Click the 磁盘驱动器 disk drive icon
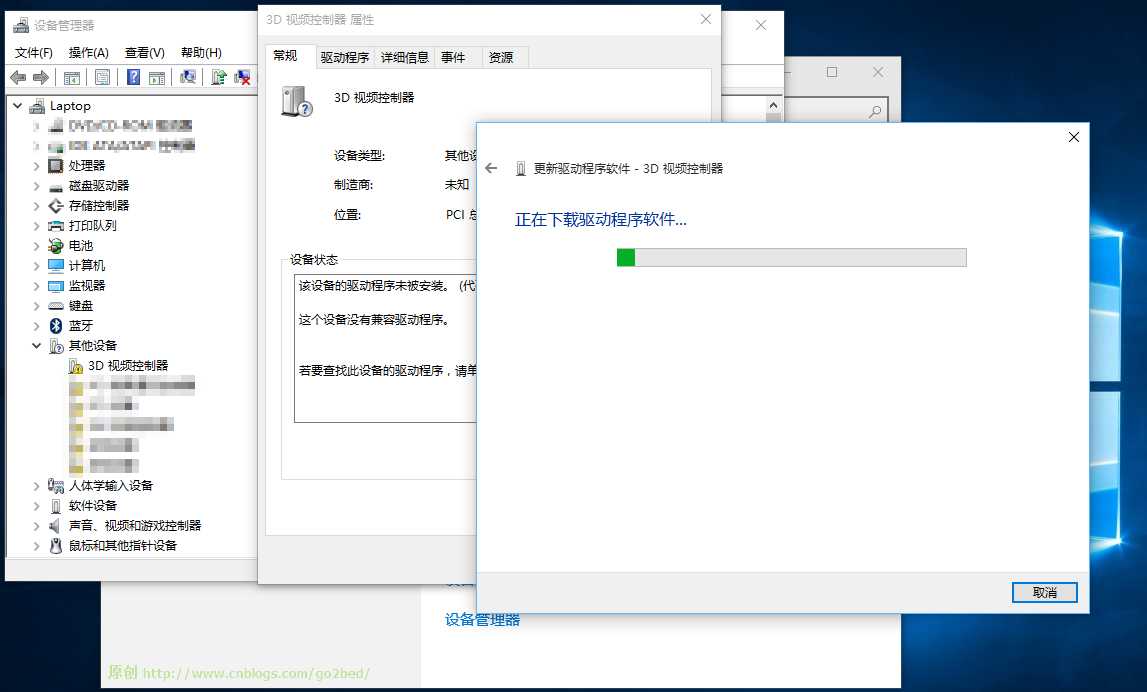The image size is (1147, 692). pos(56,187)
